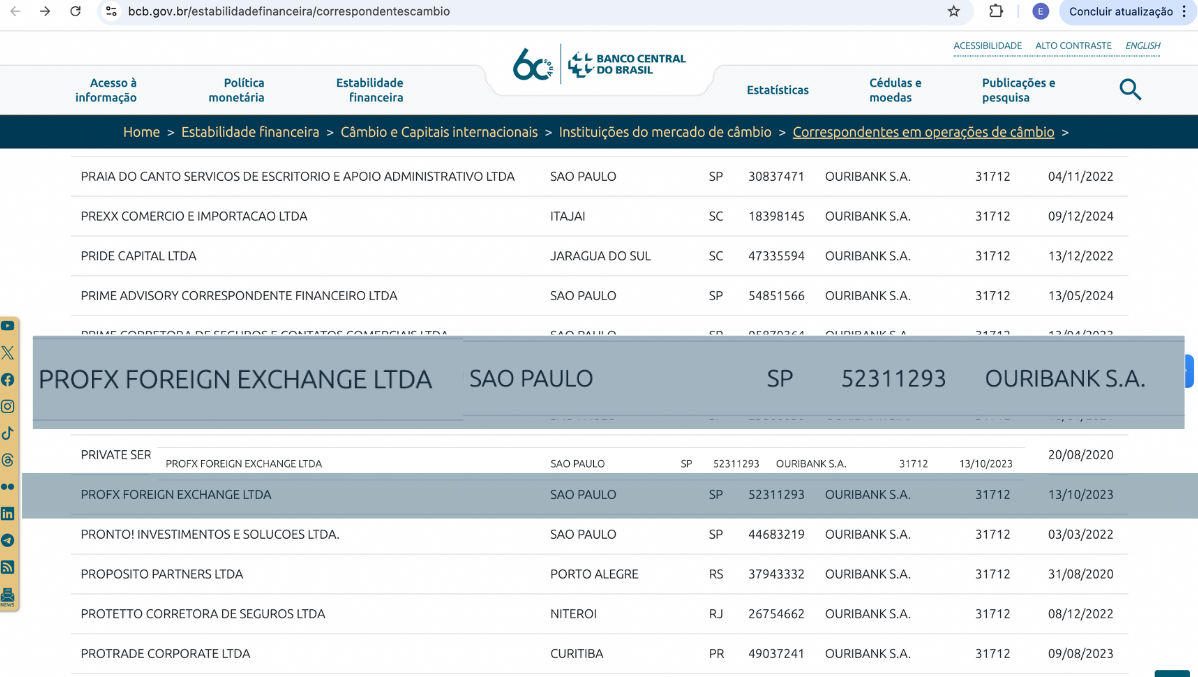The image size is (1198, 677).
Task: Open the Chrome three-dot menu
Action: [1184, 11]
